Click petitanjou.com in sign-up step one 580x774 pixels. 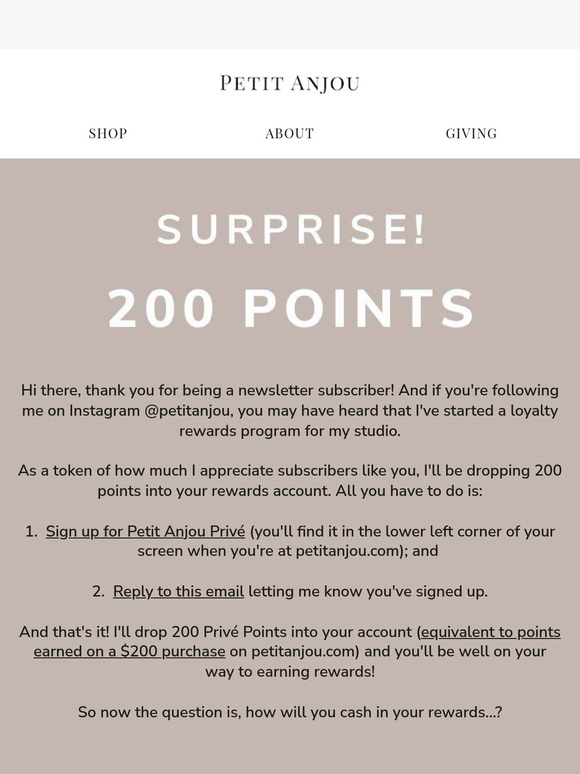[348, 551]
